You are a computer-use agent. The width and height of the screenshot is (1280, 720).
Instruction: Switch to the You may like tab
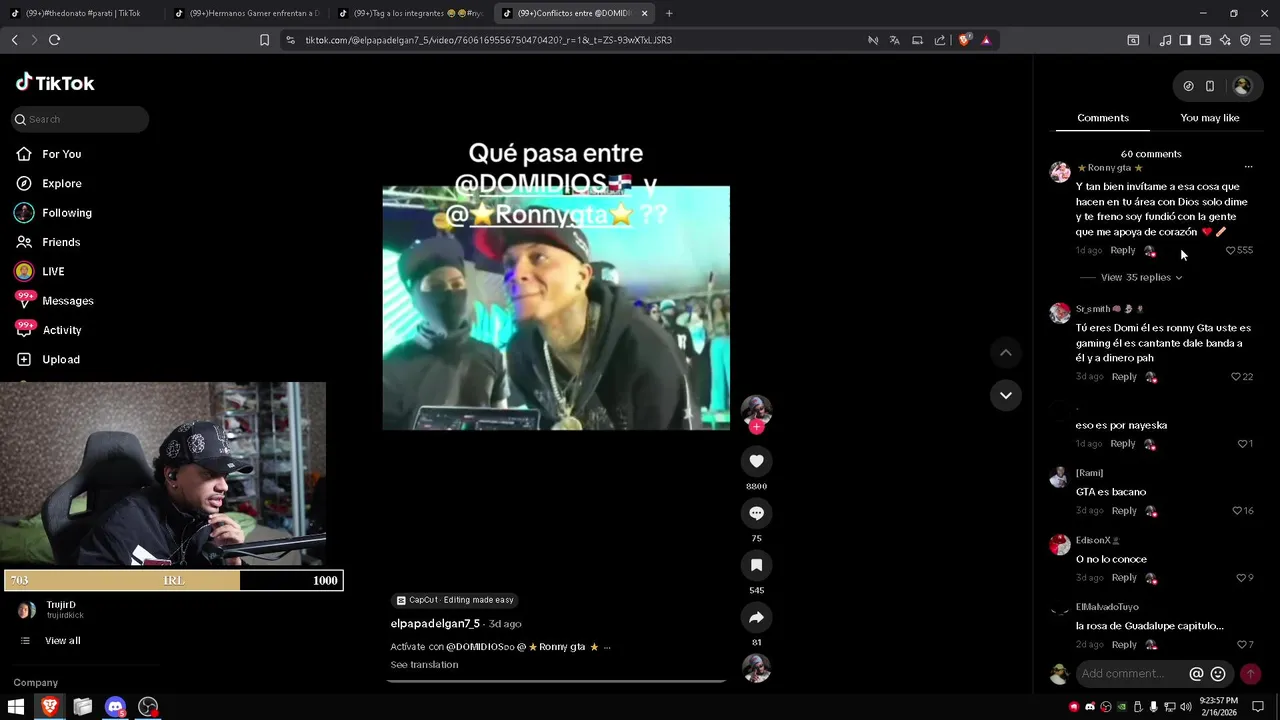tap(1209, 118)
